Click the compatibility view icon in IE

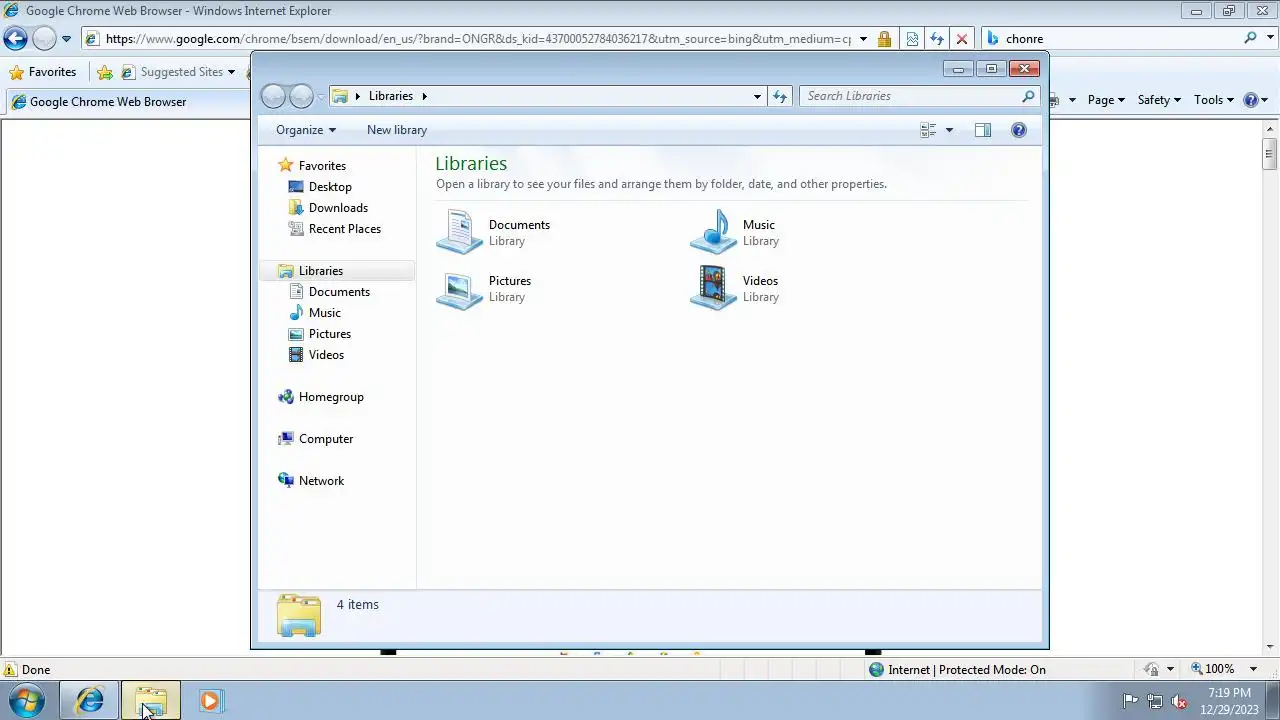pyautogui.click(x=912, y=39)
